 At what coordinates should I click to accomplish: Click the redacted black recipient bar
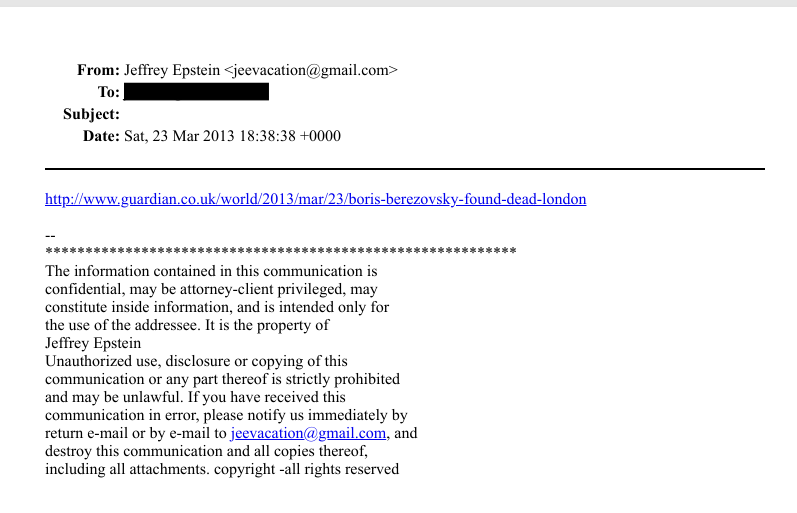tap(196, 92)
